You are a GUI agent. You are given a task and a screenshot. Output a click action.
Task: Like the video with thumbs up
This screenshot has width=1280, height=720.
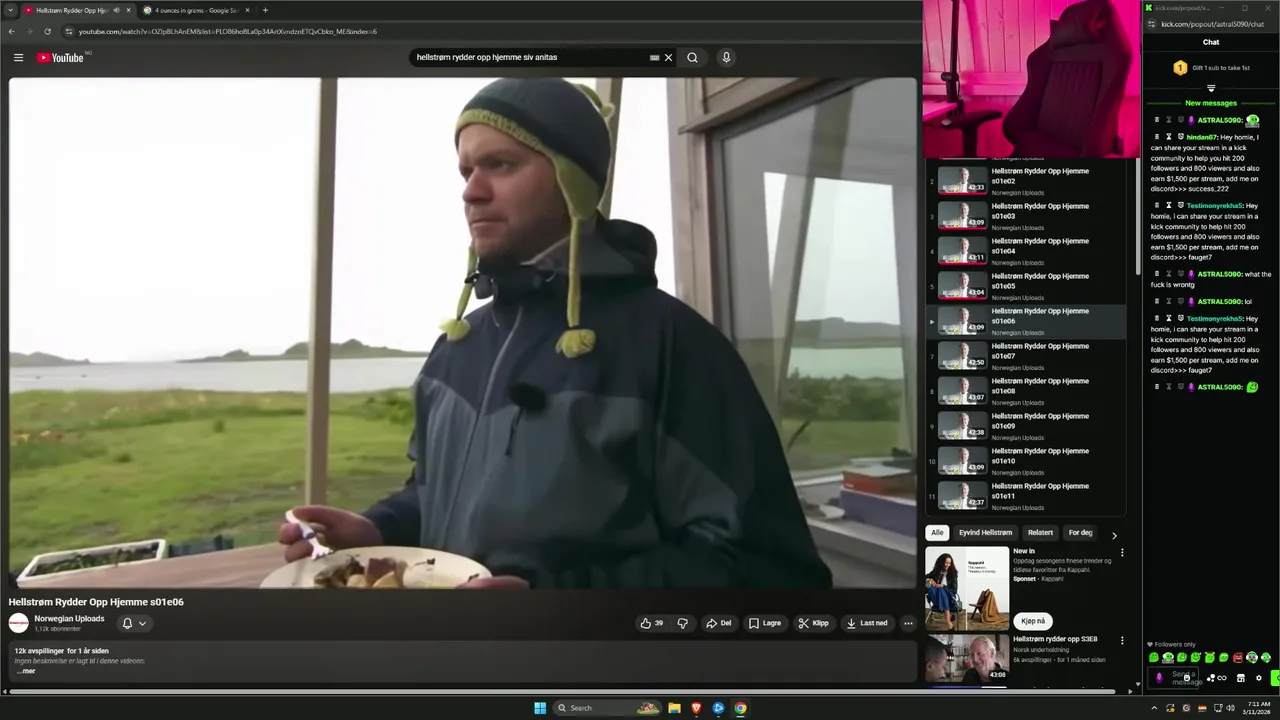652,623
